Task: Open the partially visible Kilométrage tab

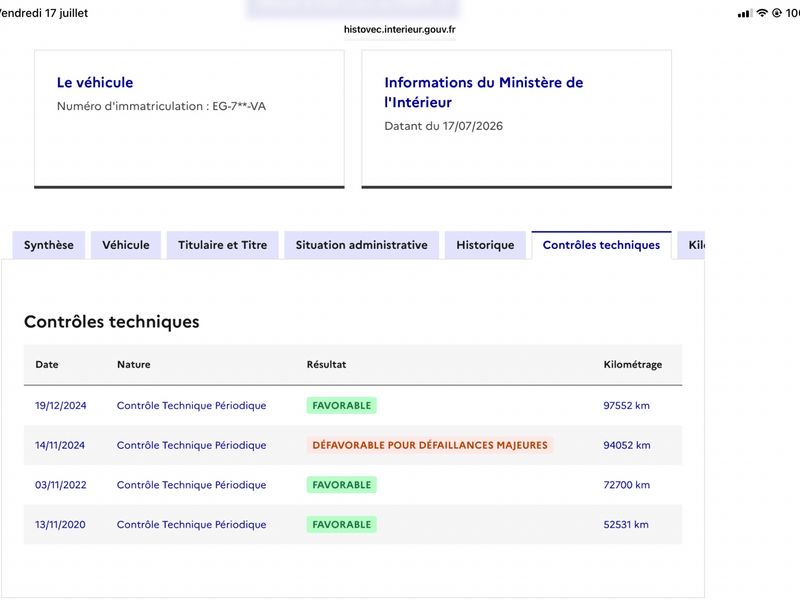Action: [691, 245]
